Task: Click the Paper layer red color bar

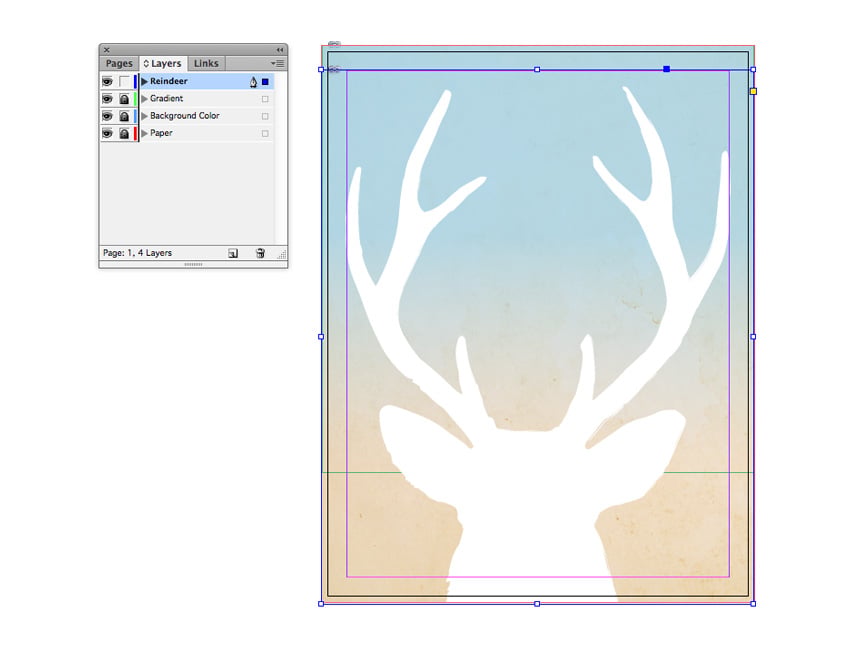Action: tap(135, 133)
